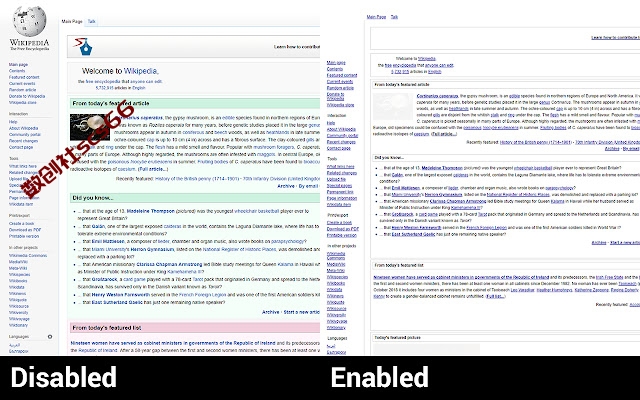The image size is (640, 400).
Task: Click 'Donate to Wikipedia' in Disabled panel
Action: [27, 96]
